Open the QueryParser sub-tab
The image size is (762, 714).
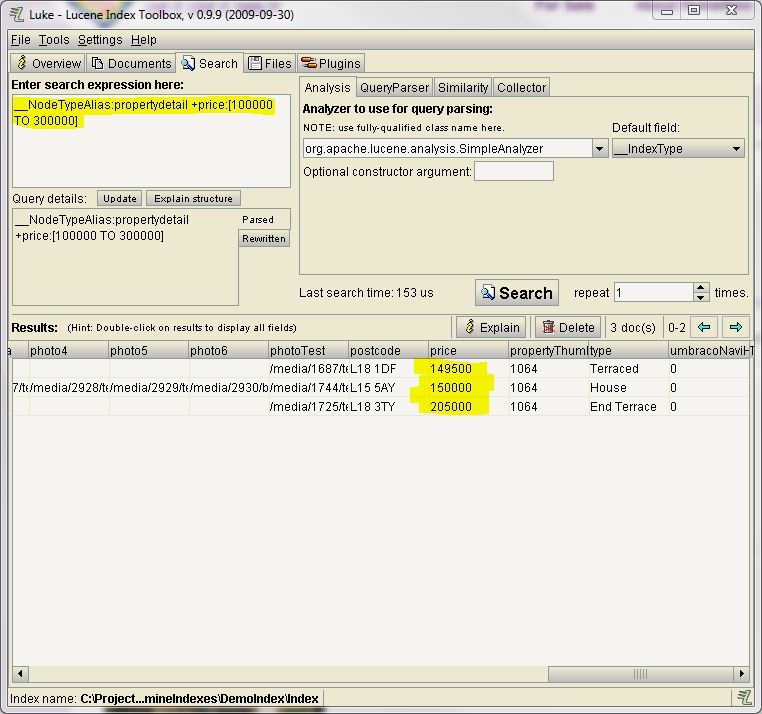pos(395,87)
